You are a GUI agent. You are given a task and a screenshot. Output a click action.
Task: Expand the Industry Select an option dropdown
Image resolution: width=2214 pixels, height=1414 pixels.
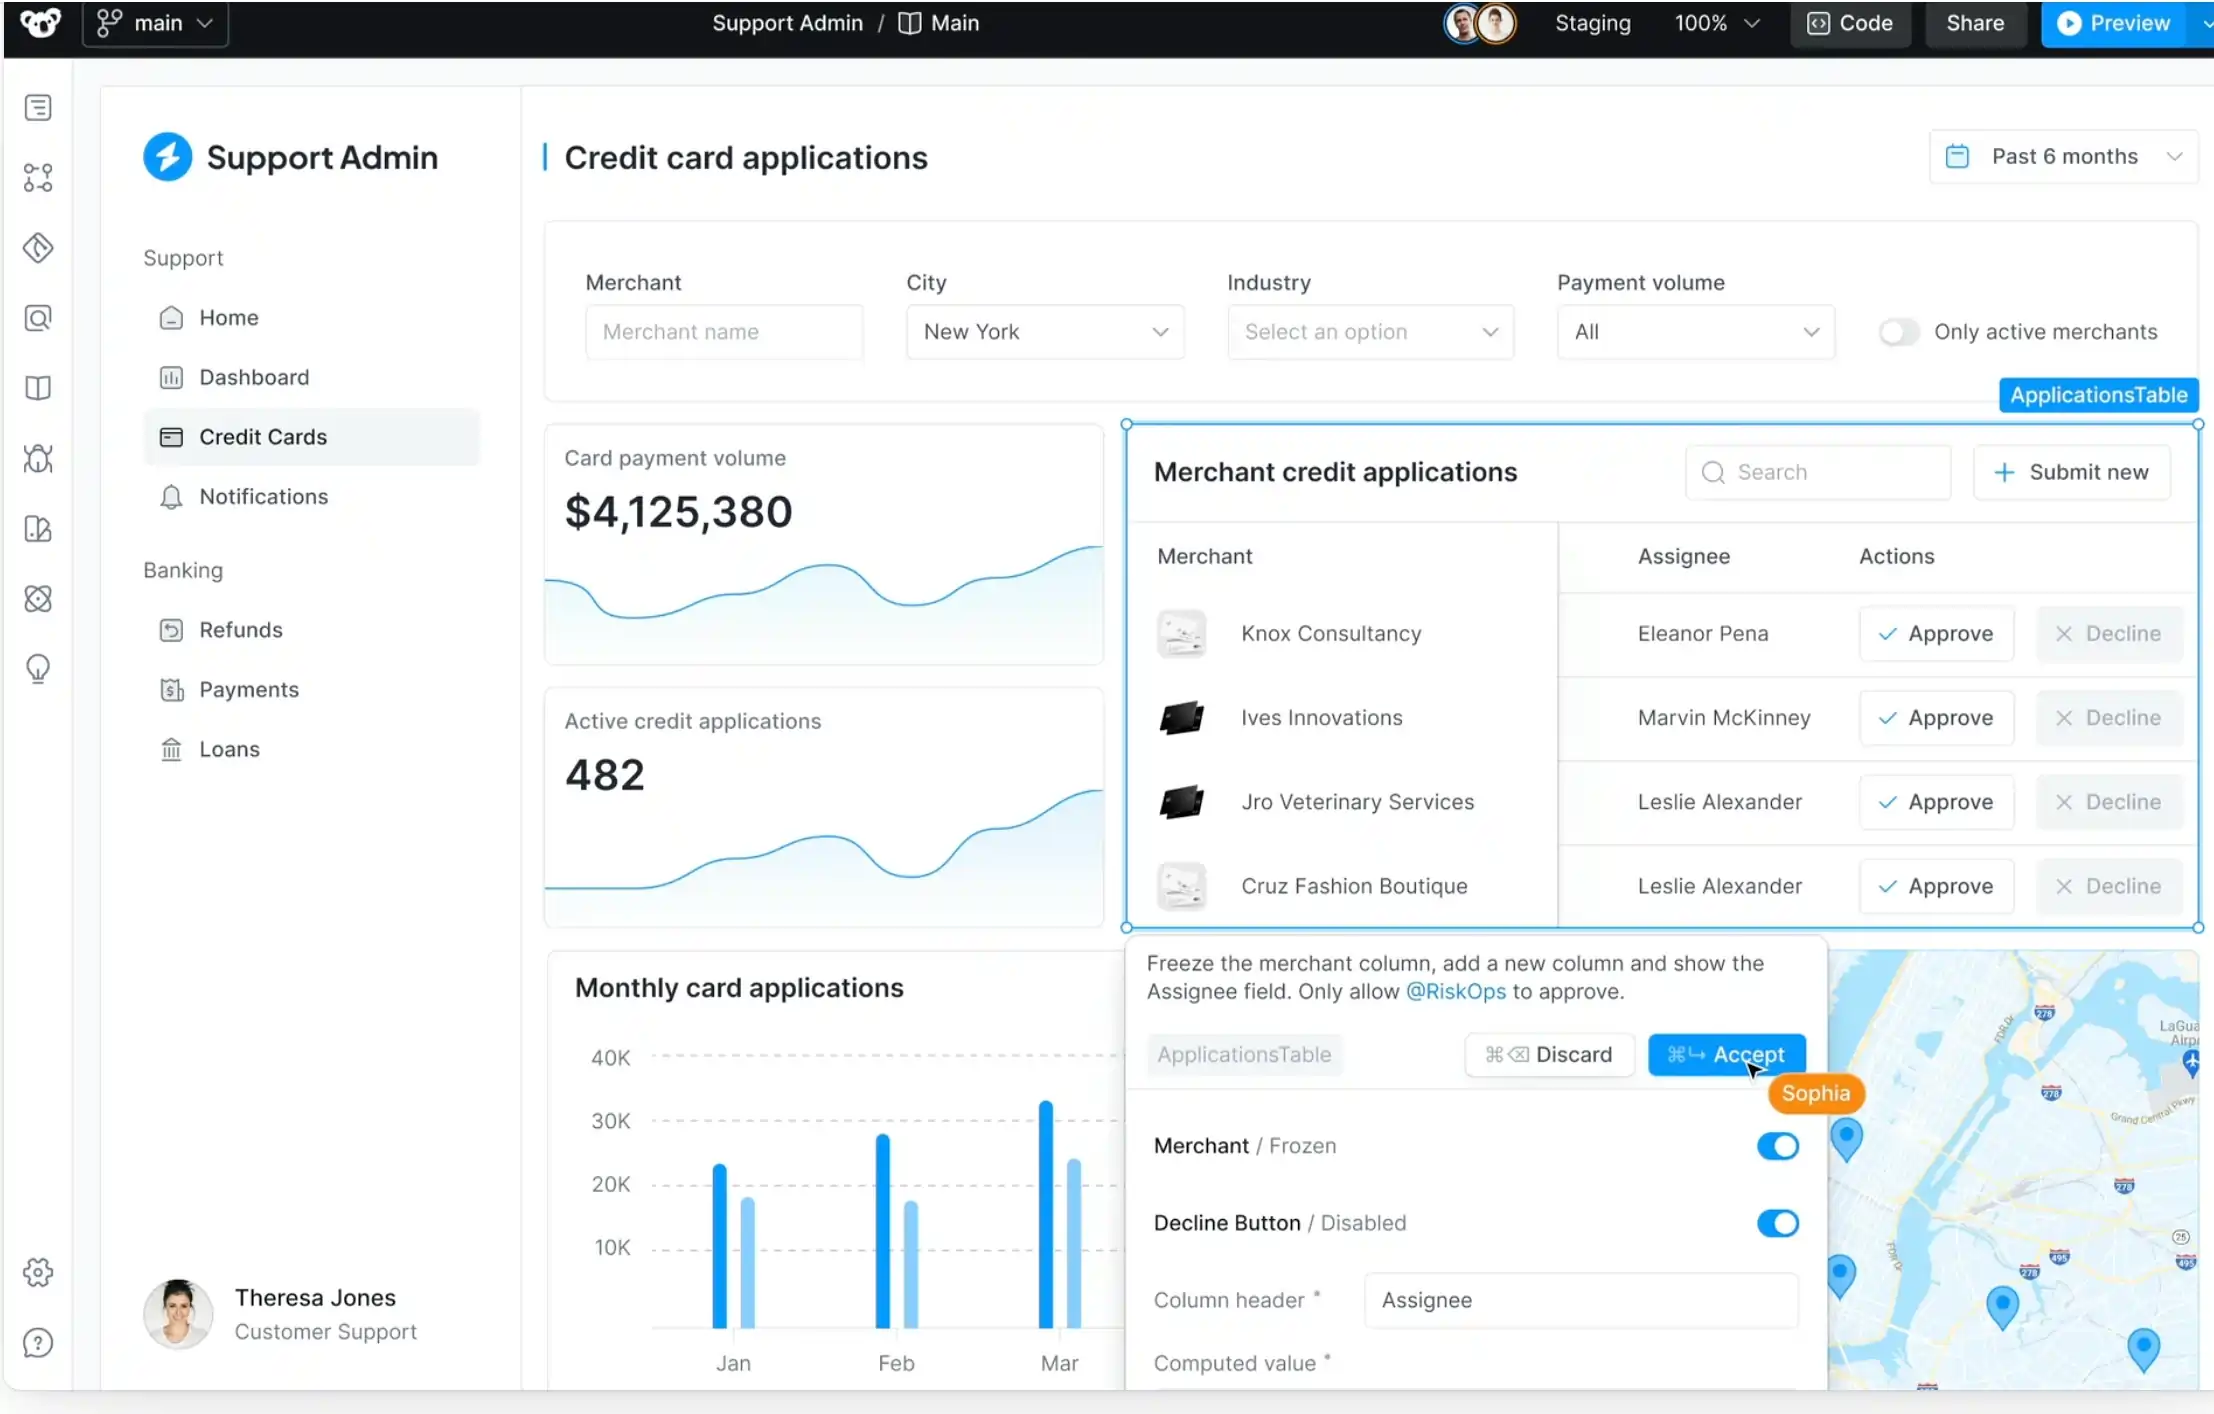1370,332
